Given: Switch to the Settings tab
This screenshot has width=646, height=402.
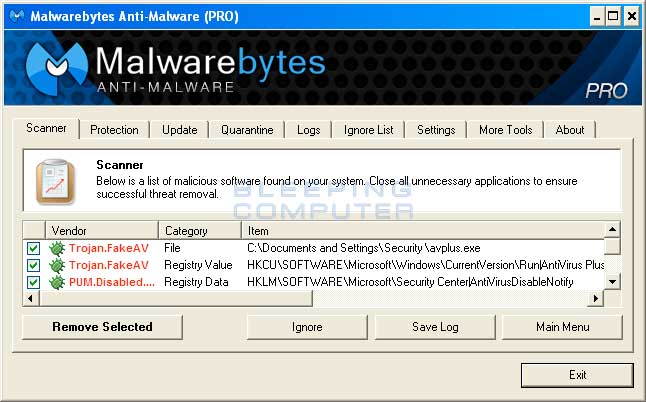Looking at the screenshot, I should 436,130.
